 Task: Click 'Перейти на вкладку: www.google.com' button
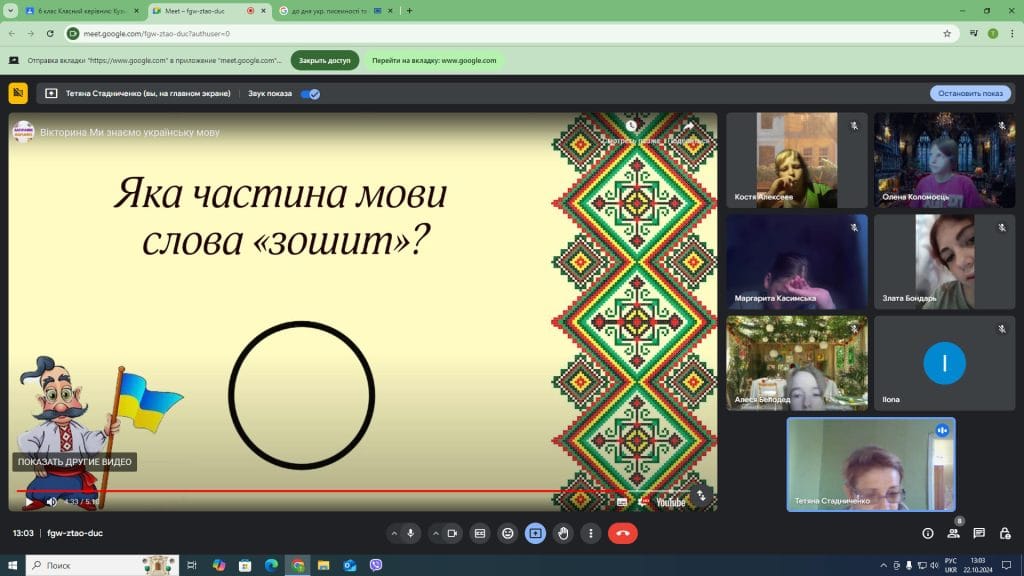tap(434, 60)
